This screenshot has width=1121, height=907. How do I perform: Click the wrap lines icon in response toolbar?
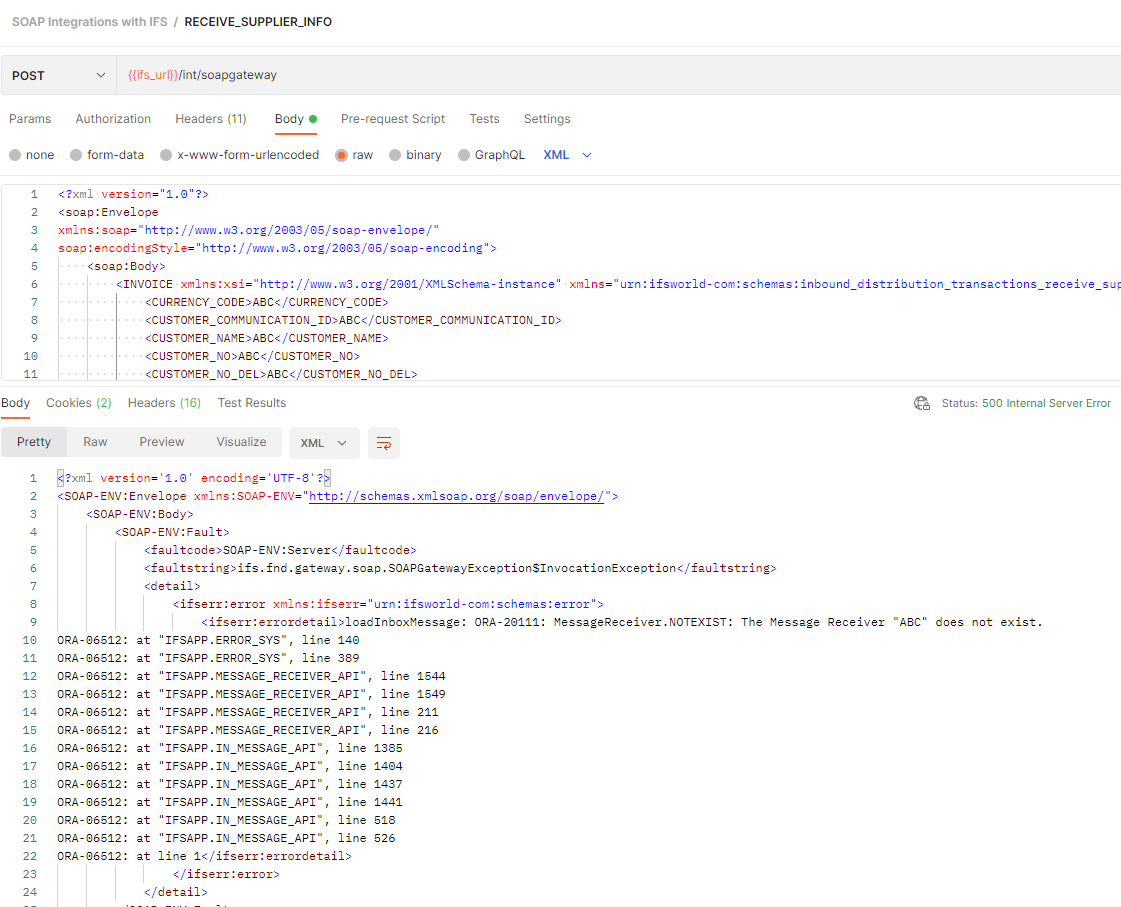click(384, 443)
